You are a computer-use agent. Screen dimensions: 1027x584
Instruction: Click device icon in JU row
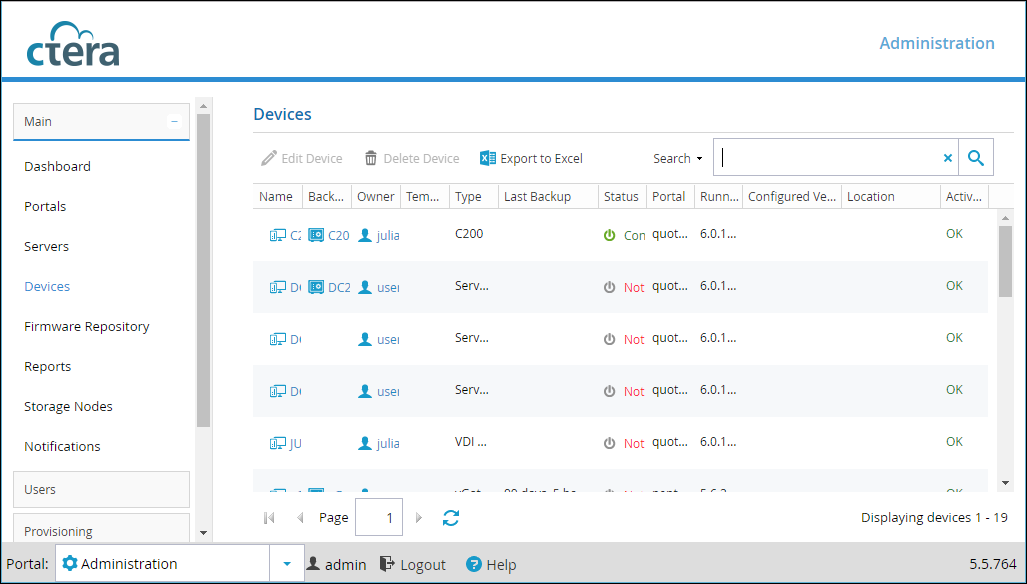[x=278, y=443]
